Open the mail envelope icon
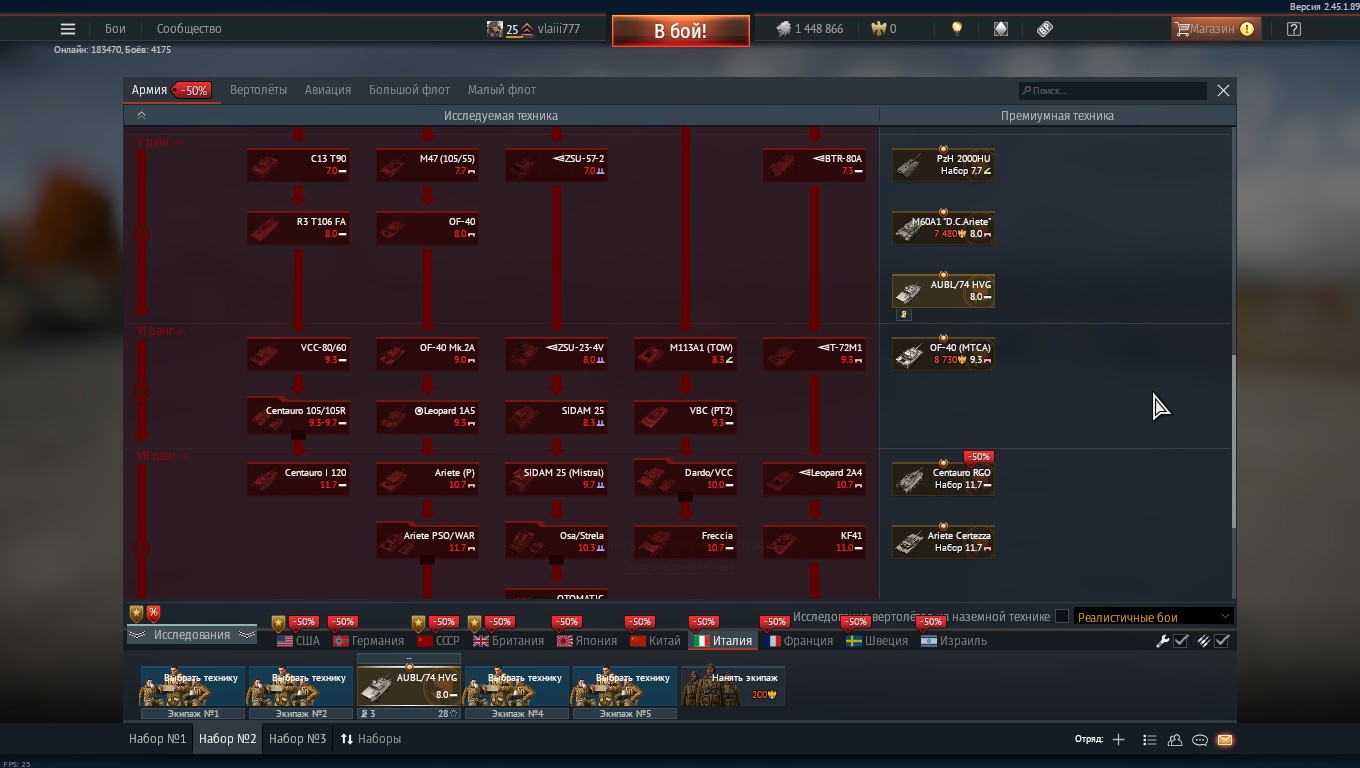This screenshot has height=768, width=1360. coord(1225,740)
